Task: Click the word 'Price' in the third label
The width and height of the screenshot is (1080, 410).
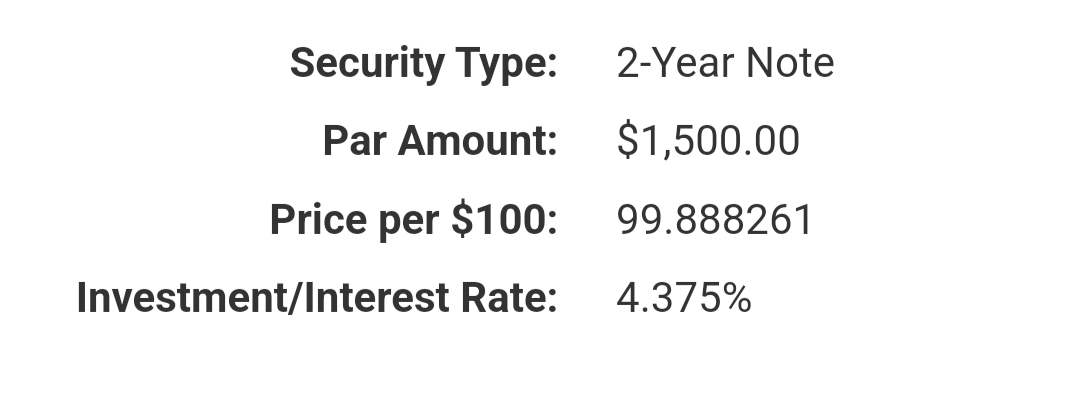Action: pos(319,220)
